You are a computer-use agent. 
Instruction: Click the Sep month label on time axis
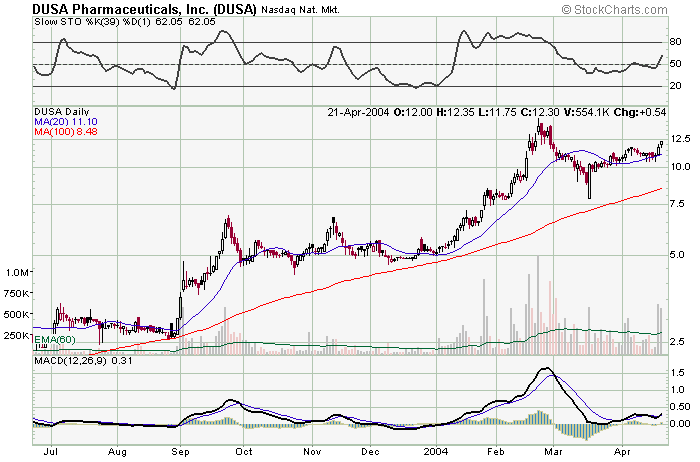point(180,452)
